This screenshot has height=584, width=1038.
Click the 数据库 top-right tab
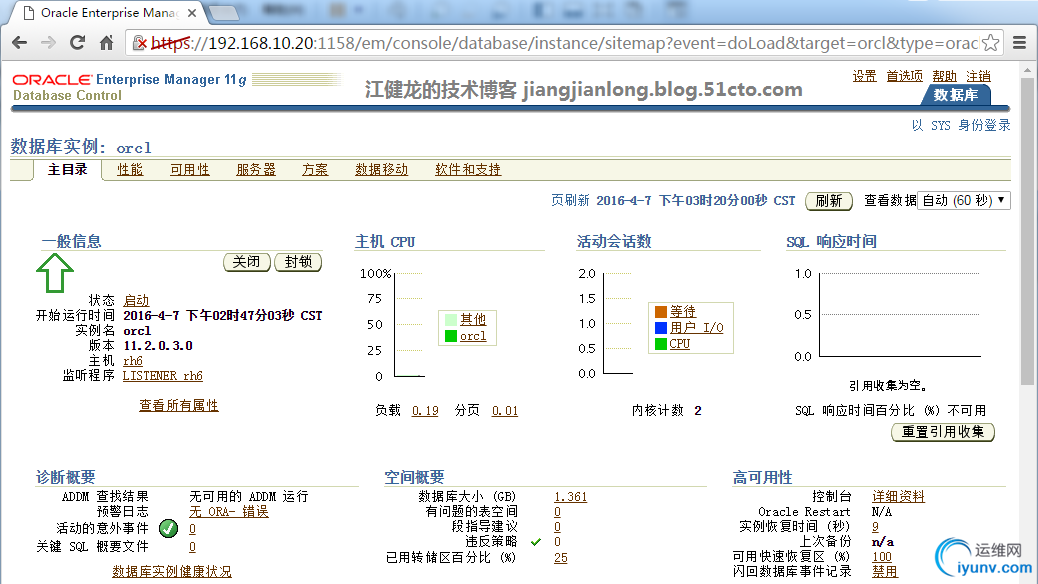(x=956, y=95)
